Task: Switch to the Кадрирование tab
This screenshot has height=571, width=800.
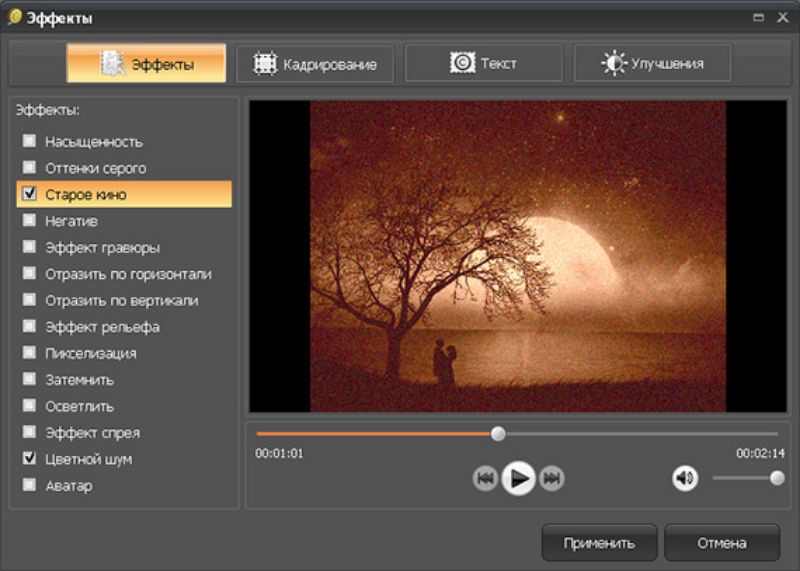Action: 315,64
